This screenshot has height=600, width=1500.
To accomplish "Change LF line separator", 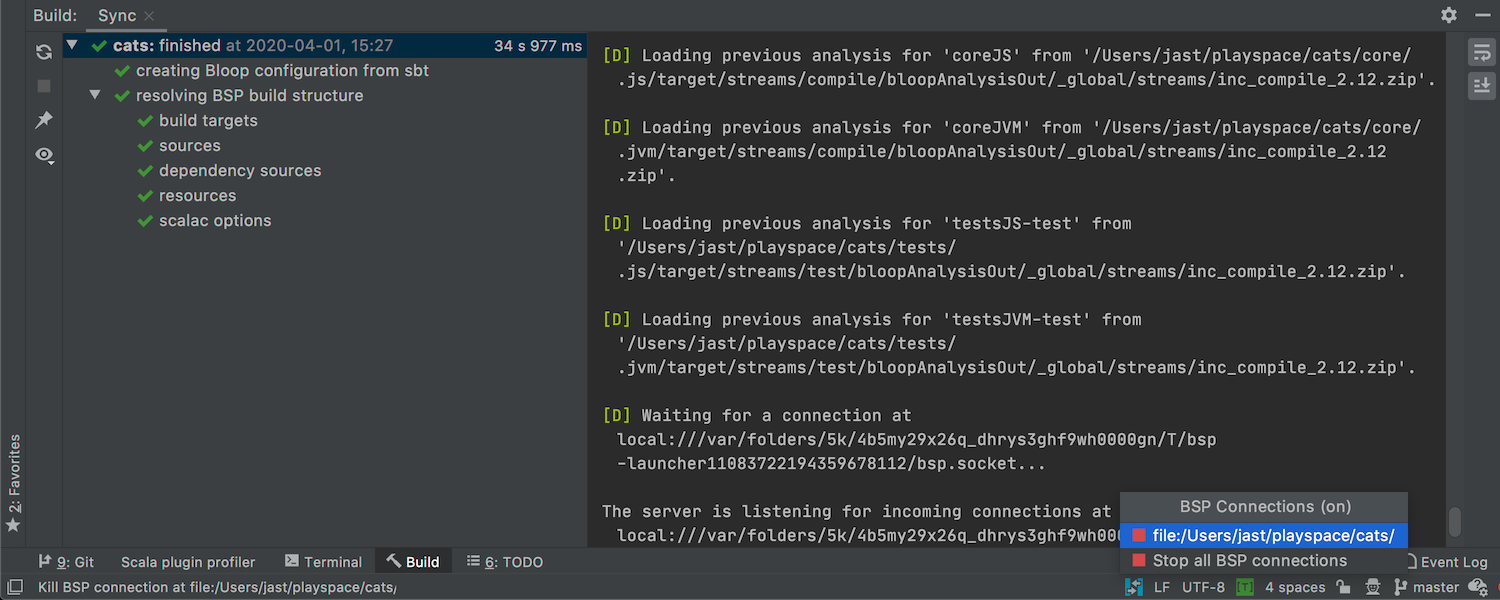I will click(1162, 588).
